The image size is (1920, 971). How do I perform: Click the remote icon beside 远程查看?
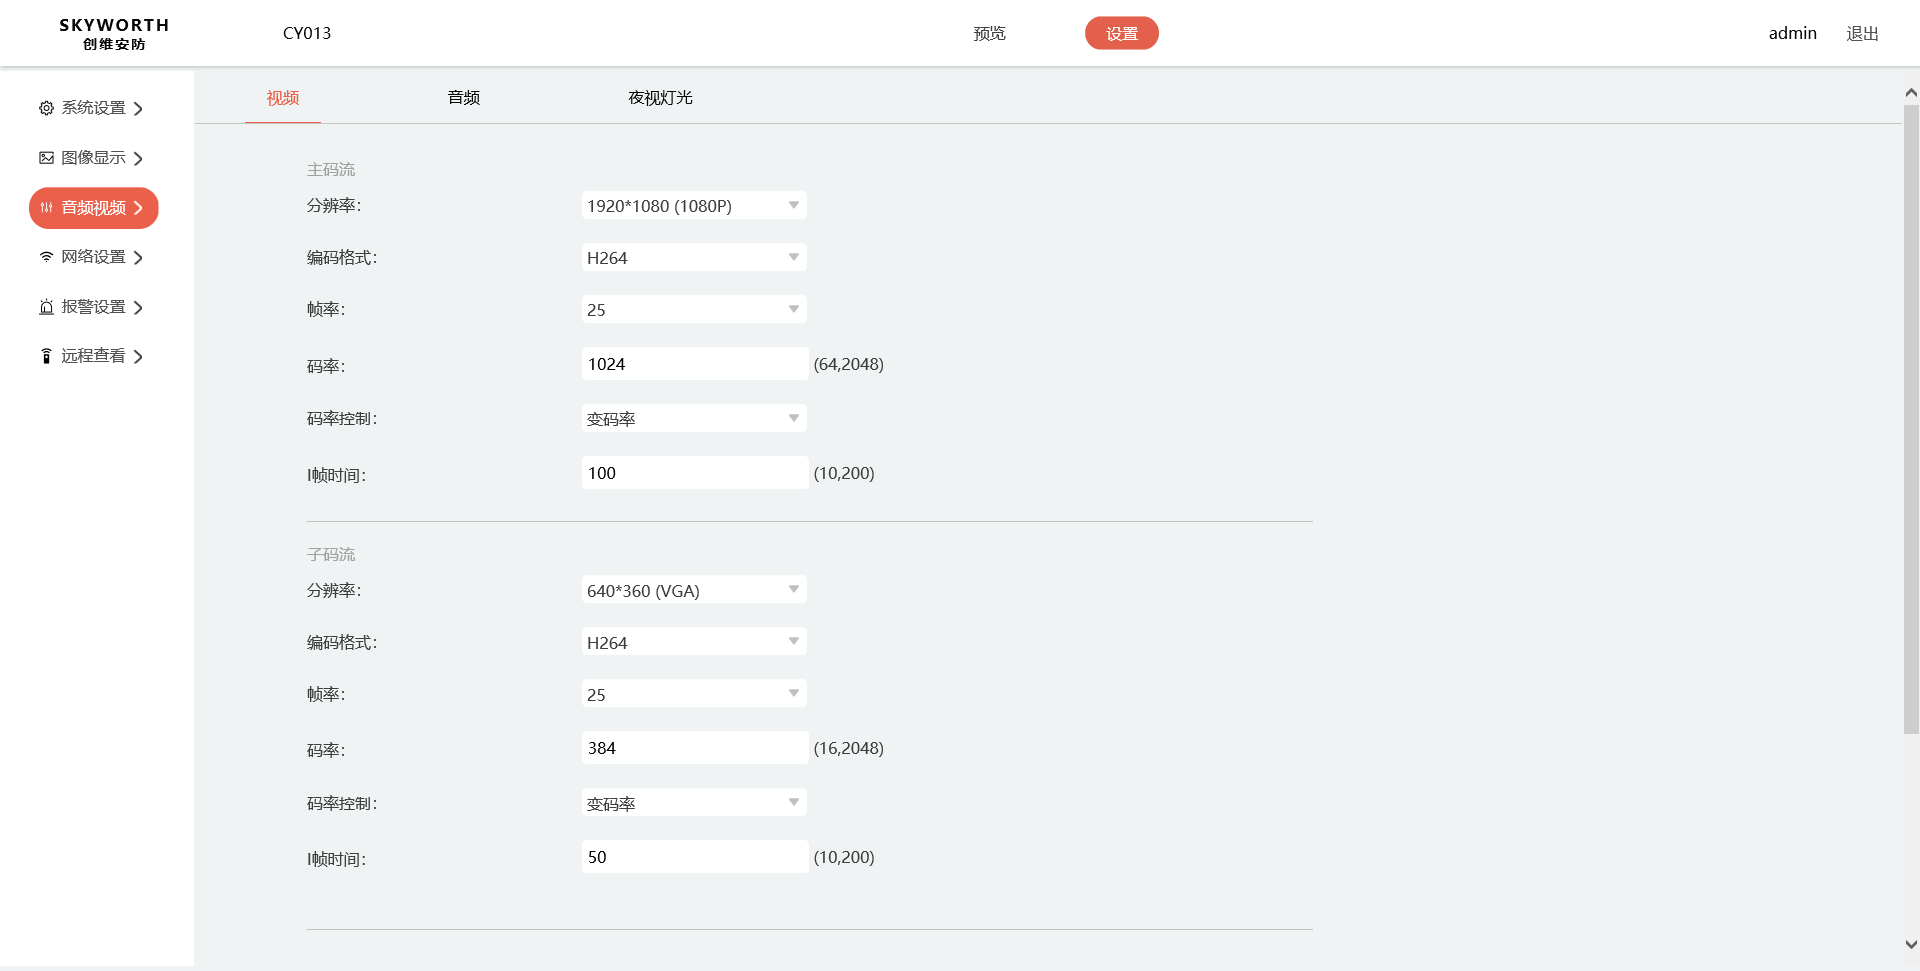click(x=46, y=356)
